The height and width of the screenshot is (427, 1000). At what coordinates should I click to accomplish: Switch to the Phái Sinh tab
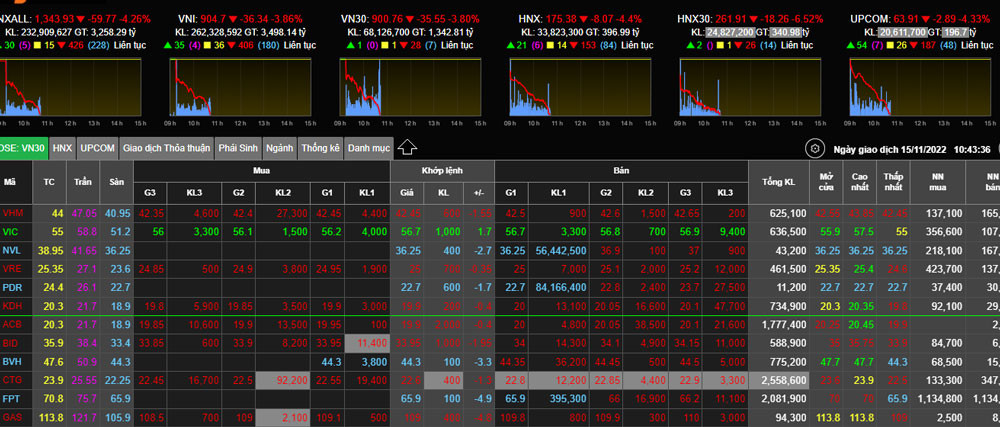(x=238, y=148)
